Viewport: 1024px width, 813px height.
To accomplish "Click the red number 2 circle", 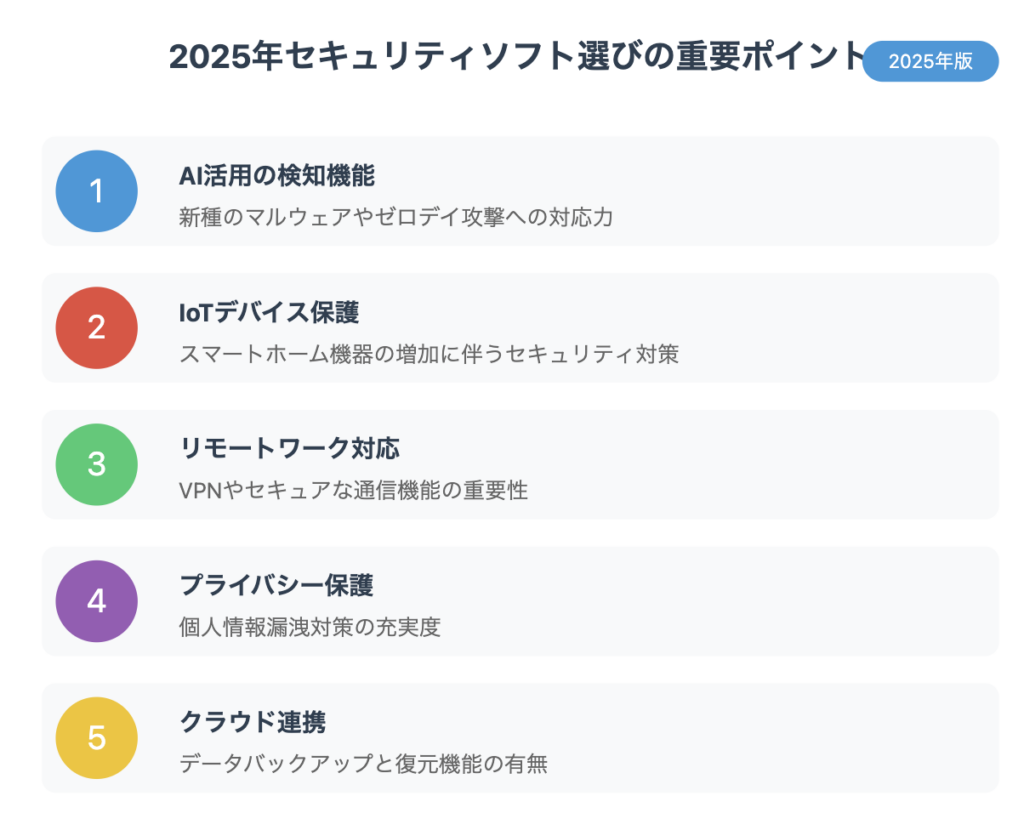I will coord(97,328).
